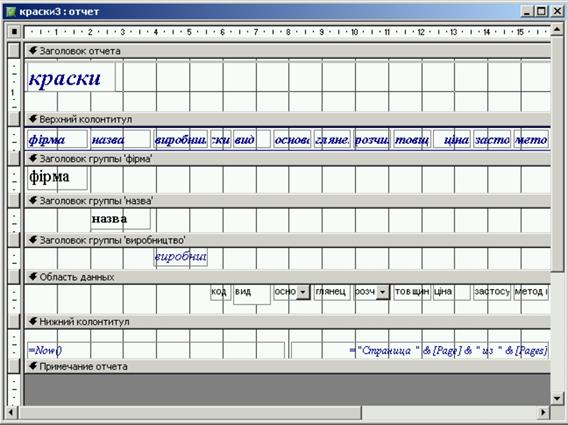568x425 pixels.
Task: Select the 'вид' label in page header
Action: coord(252,139)
